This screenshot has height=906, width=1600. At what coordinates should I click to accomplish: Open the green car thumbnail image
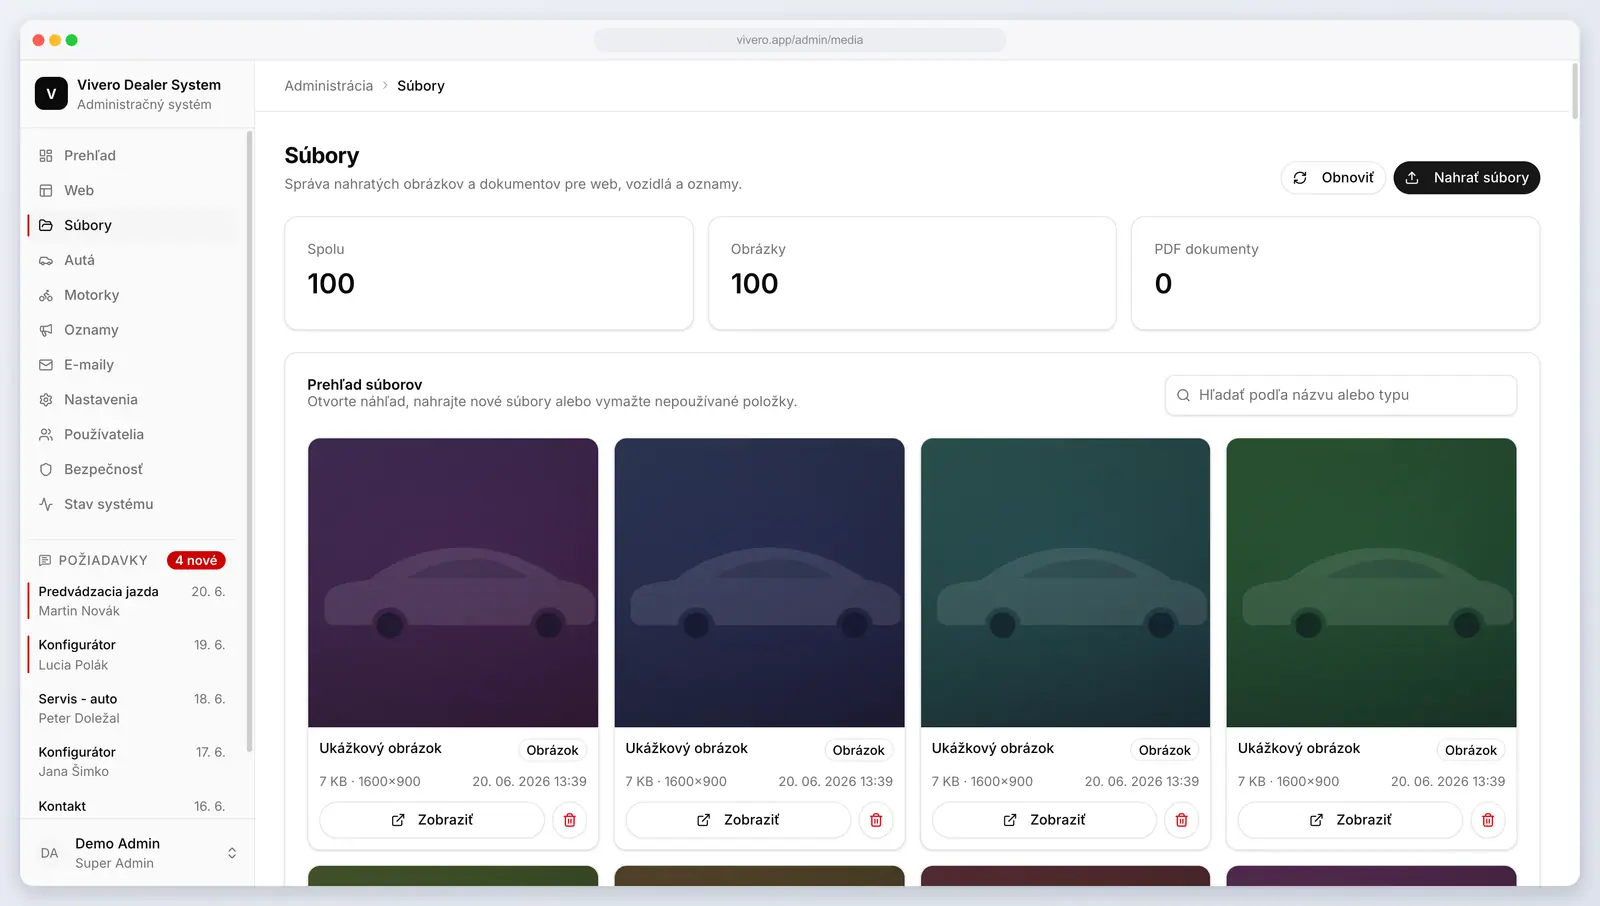point(1371,583)
